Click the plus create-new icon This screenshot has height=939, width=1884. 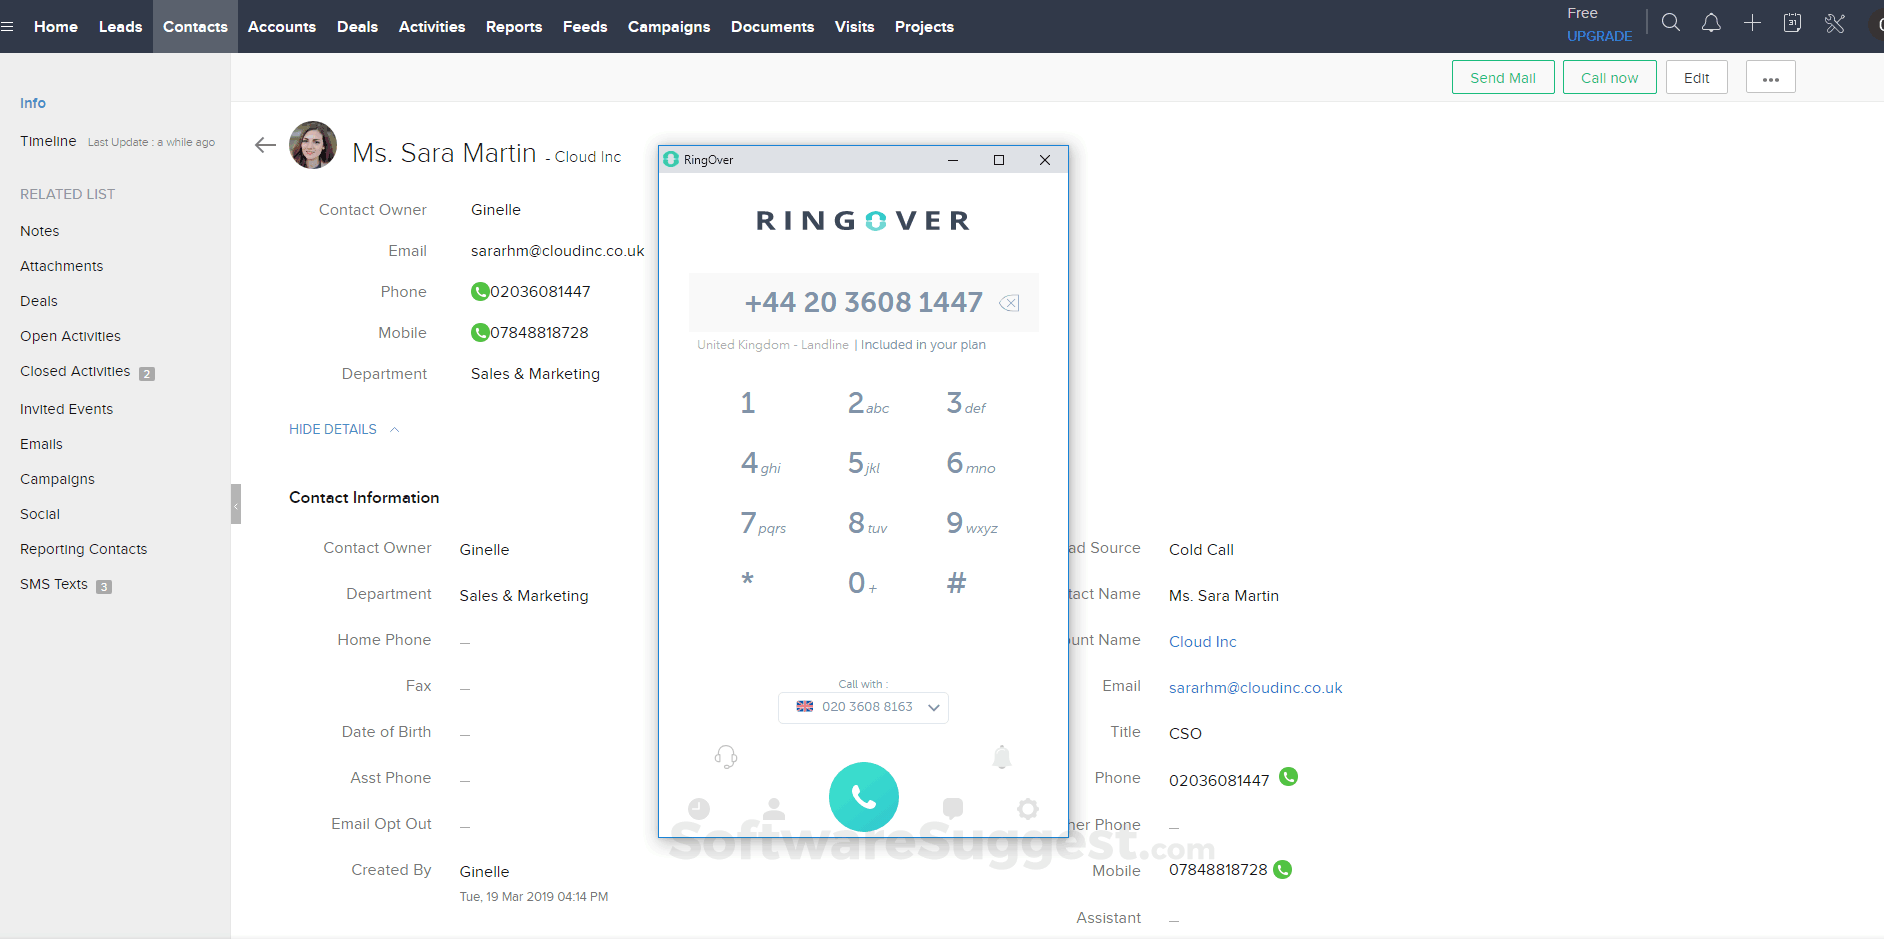click(1752, 22)
